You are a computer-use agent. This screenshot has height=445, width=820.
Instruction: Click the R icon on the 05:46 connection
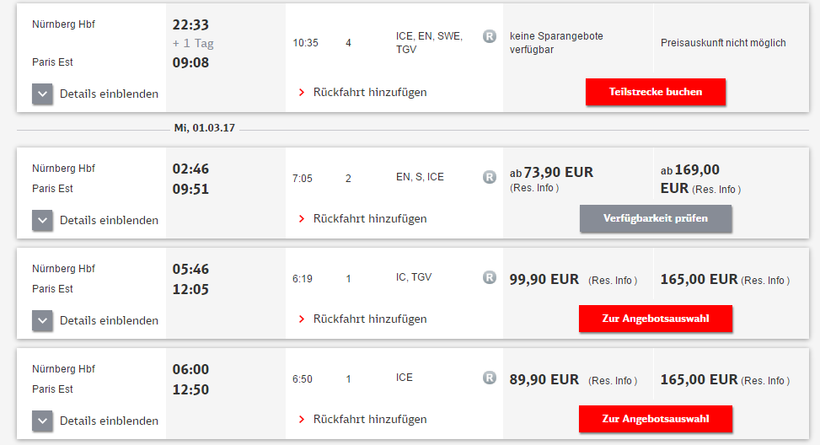coord(489,278)
